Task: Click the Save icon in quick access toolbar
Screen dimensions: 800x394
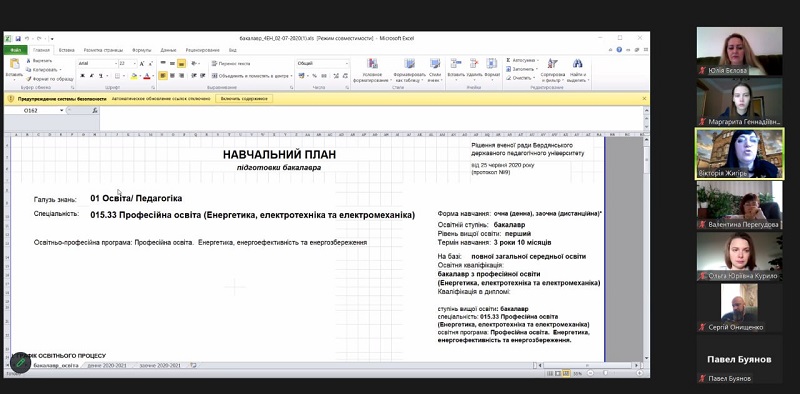Action: [x=18, y=38]
